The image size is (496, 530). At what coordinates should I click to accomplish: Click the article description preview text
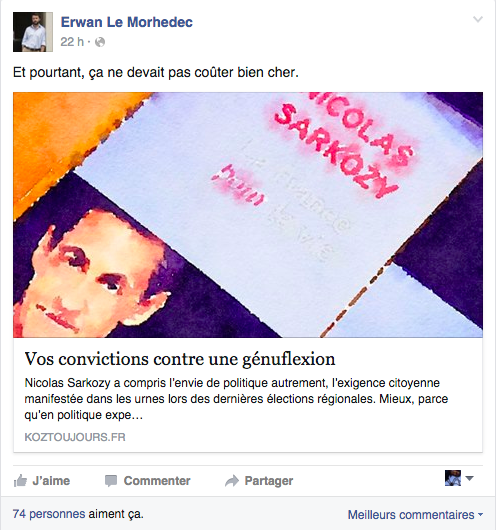click(x=236, y=399)
